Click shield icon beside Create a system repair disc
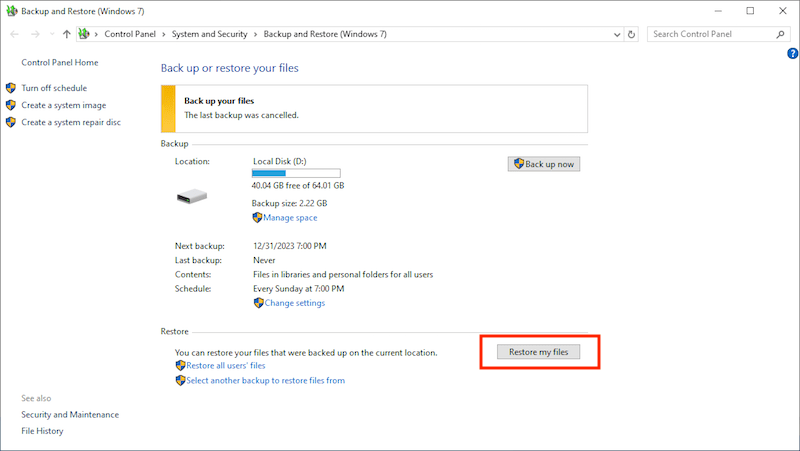The width and height of the screenshot is (800, 451). pos(11,122)
